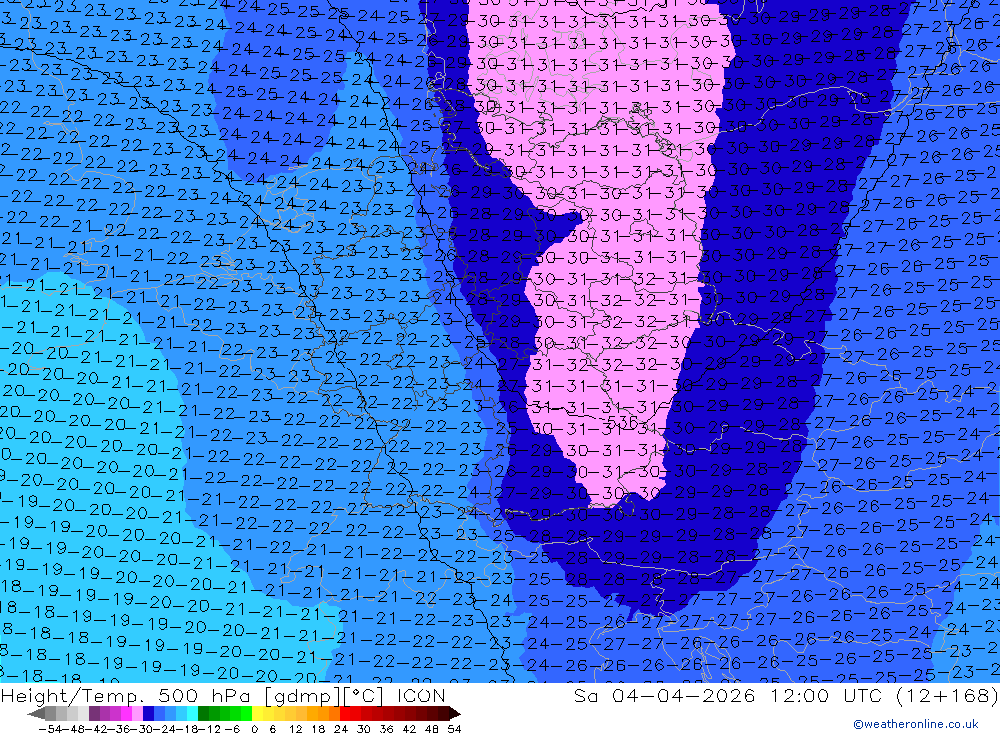Pick the dark purple legend swatch above -42
The image size is (1000, 733).
(x=94, y=713)
